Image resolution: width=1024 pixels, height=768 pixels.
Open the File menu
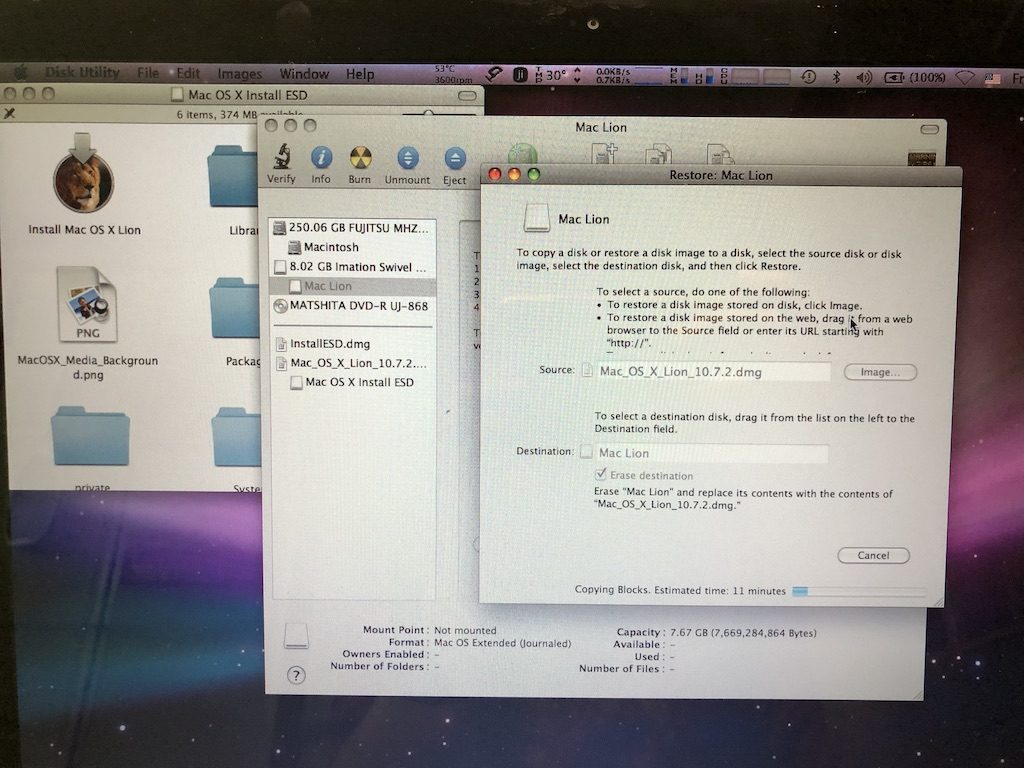(150, 73)
